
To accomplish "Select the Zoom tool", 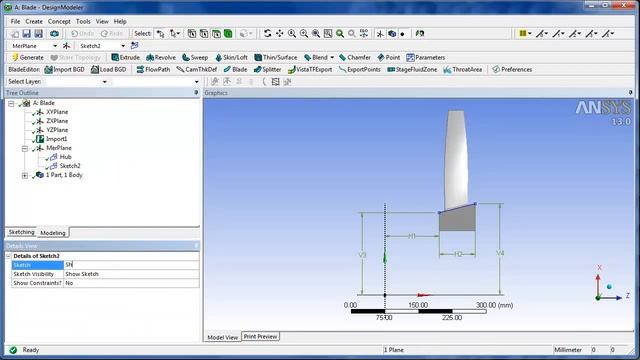I will tap(292, 33).
